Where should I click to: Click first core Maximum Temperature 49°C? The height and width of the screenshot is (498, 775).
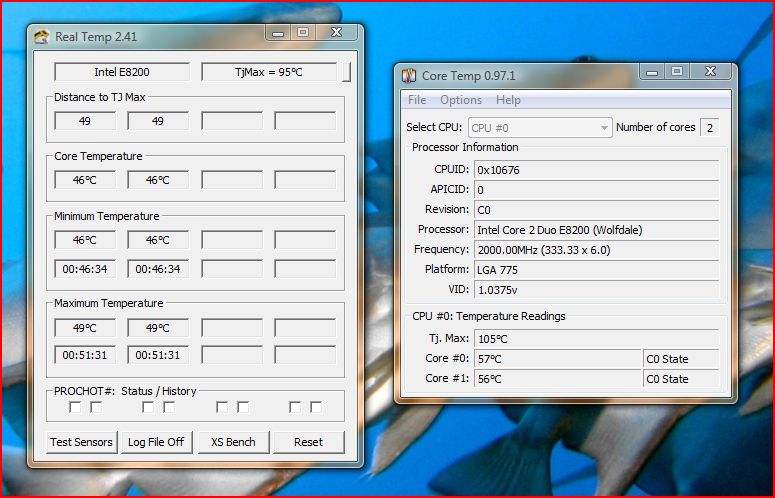pyautogui.click(x=85, y=328)
